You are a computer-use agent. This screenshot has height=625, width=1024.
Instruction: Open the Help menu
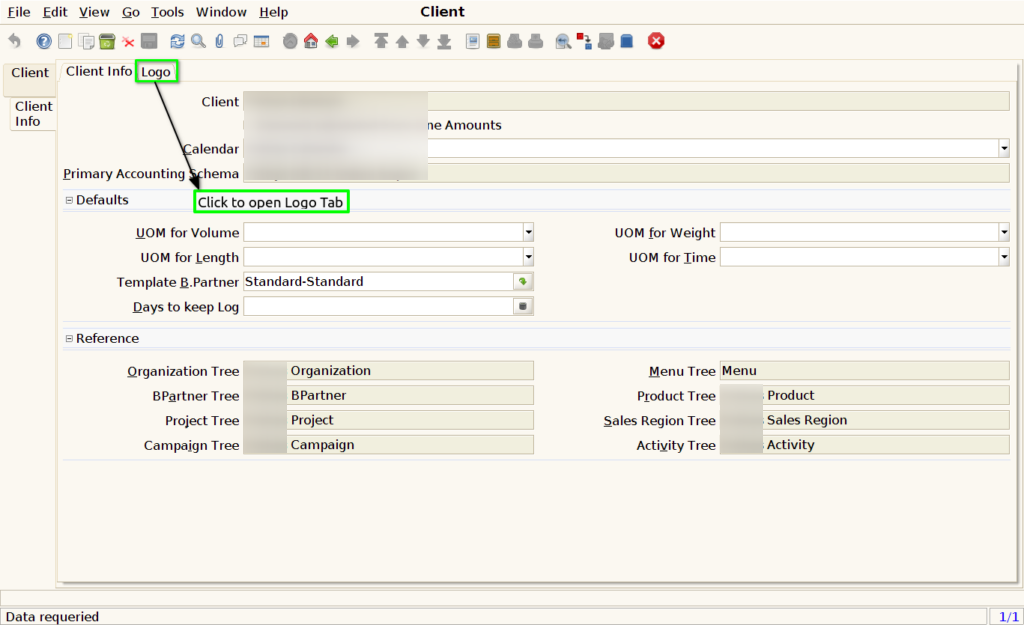273,12
